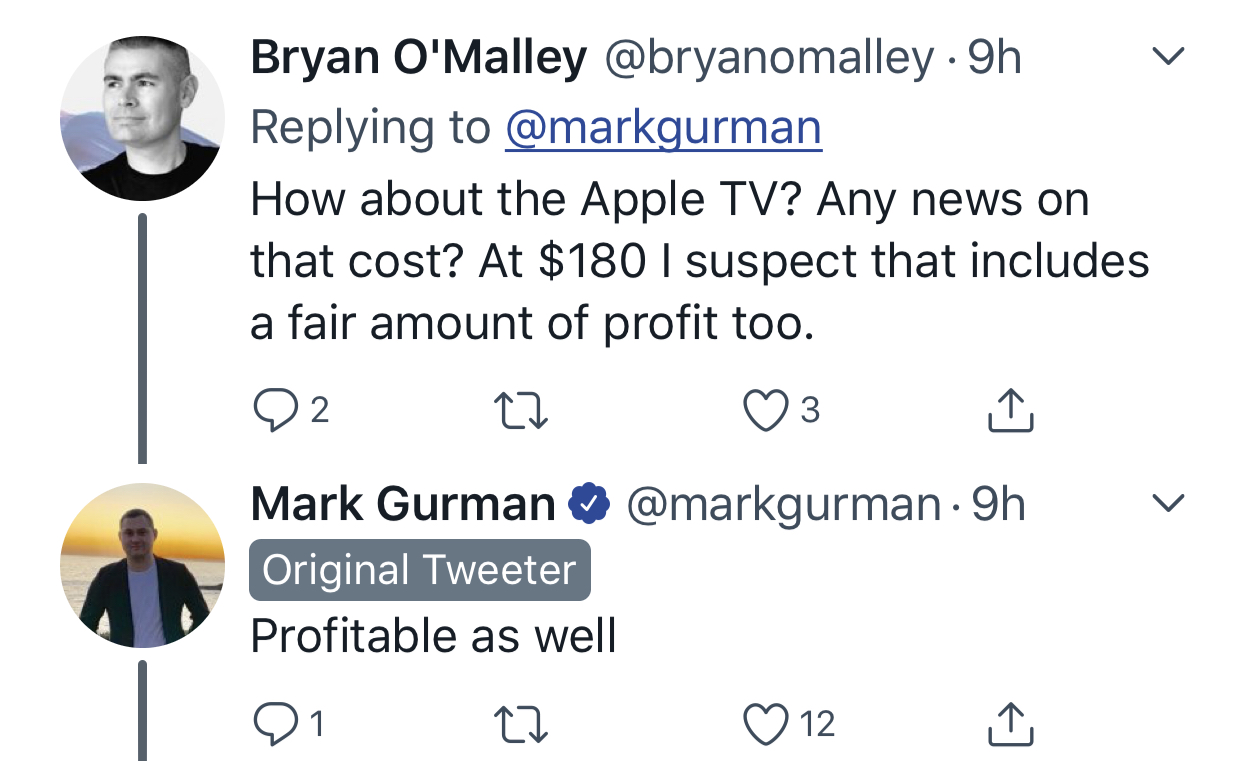Like Mark Gurman's reply tweet
This screenshot has width=1242, height=761.
tap(767, 724)
